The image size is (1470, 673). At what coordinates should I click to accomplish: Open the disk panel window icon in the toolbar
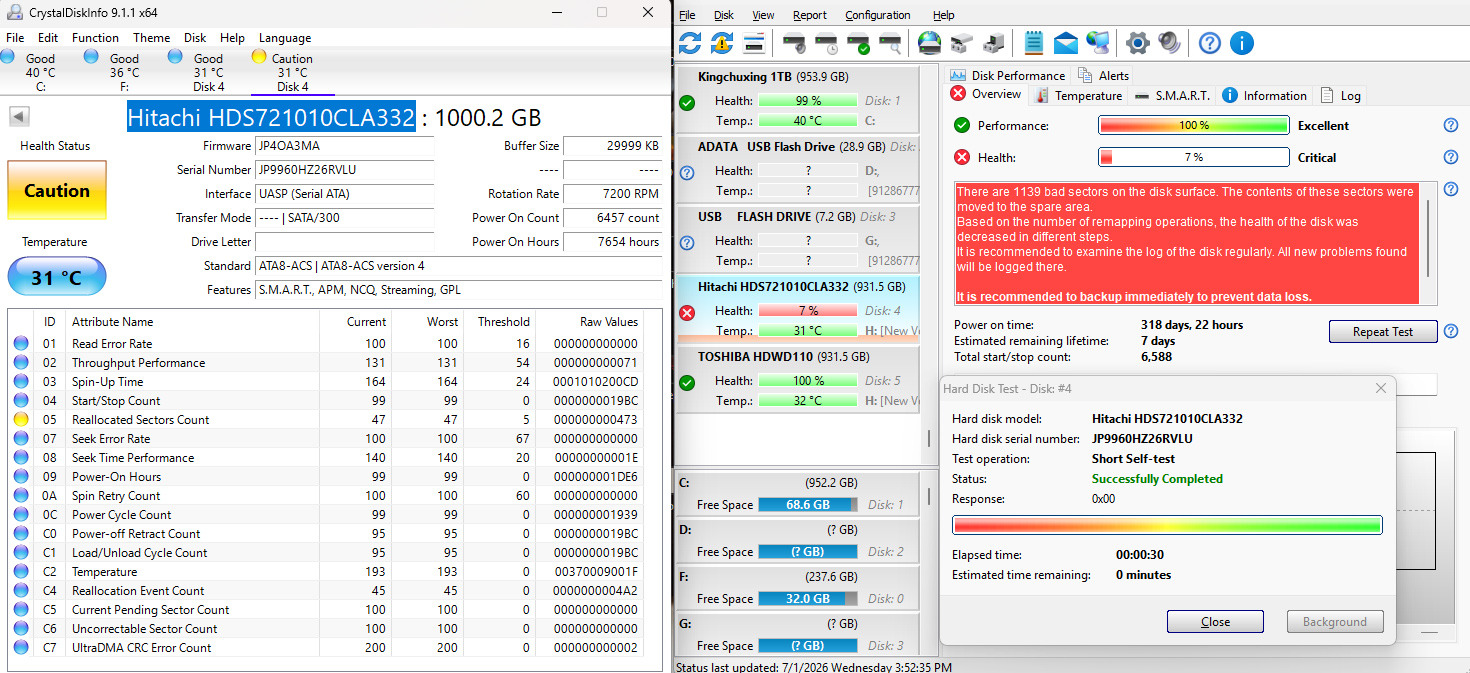[x=755, y=43]
